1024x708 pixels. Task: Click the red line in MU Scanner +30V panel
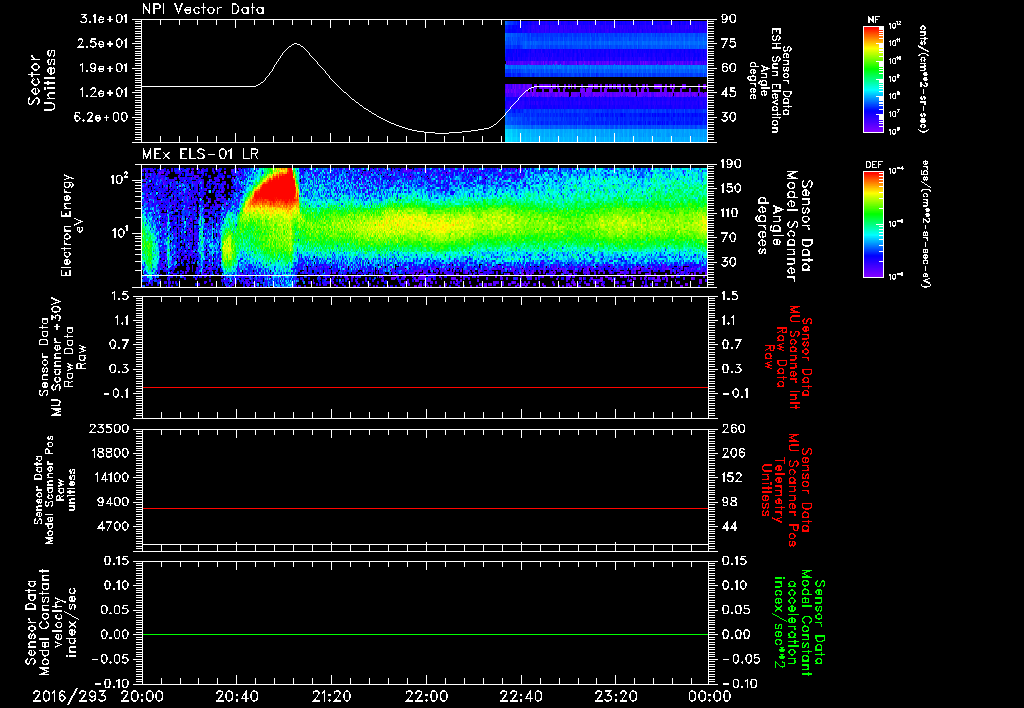coord(425,388)
